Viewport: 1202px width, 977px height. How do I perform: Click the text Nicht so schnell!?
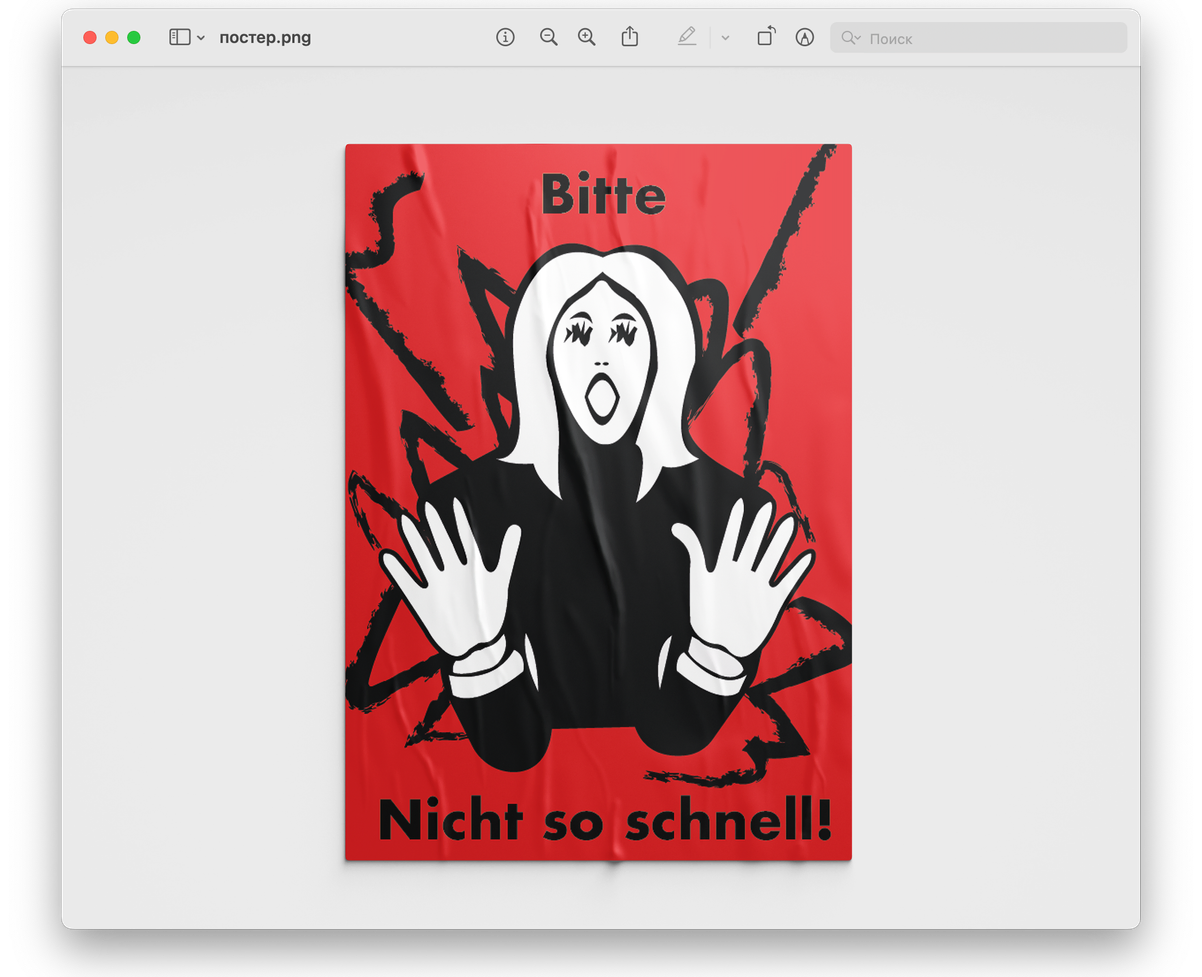[x=604, y=821]
